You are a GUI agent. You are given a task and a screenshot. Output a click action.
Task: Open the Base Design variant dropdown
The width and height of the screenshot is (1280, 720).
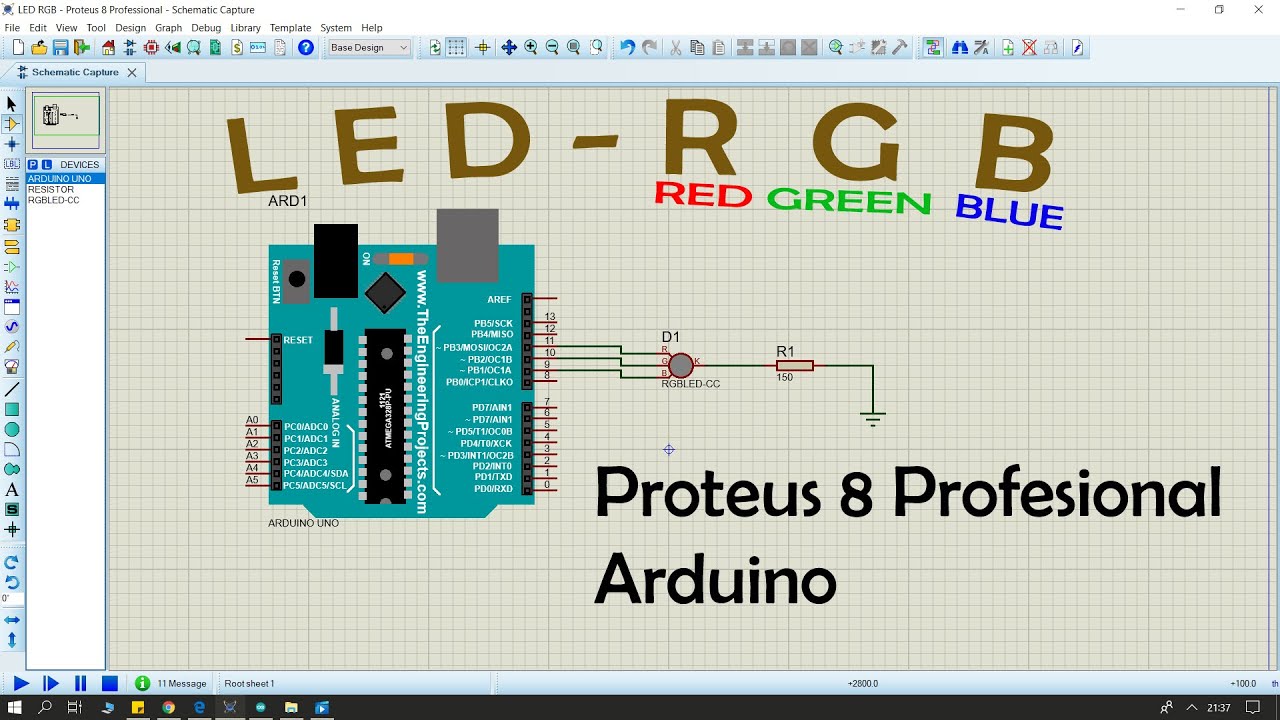(369, 47)
